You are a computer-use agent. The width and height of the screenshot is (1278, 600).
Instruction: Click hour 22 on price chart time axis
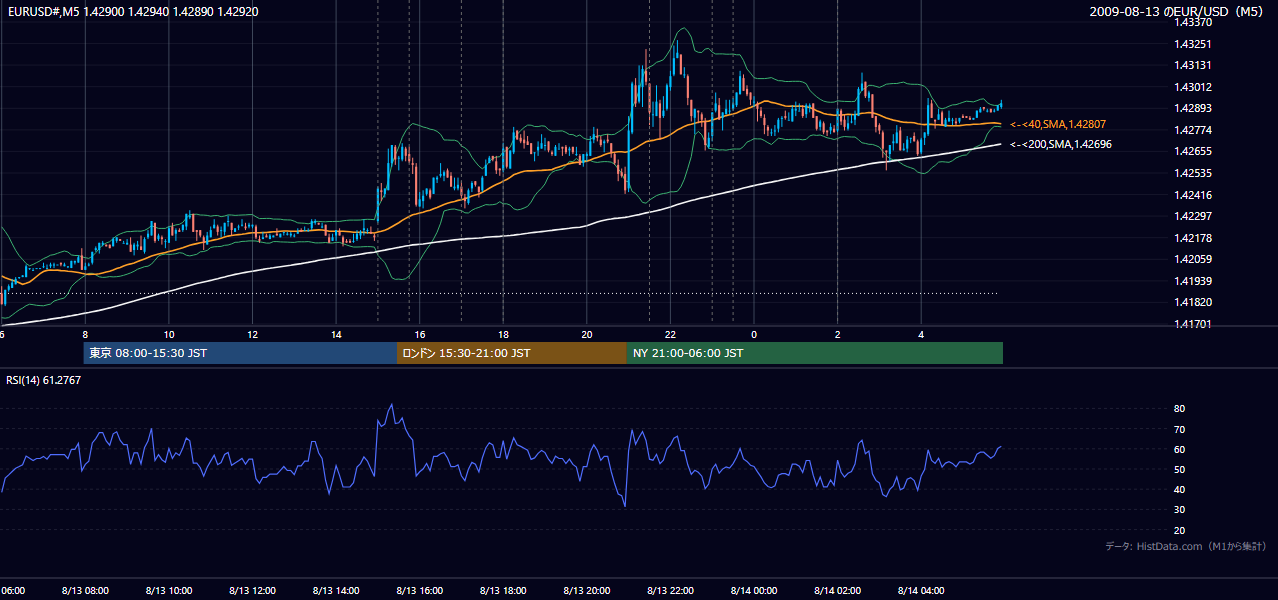tap(670, 334)
